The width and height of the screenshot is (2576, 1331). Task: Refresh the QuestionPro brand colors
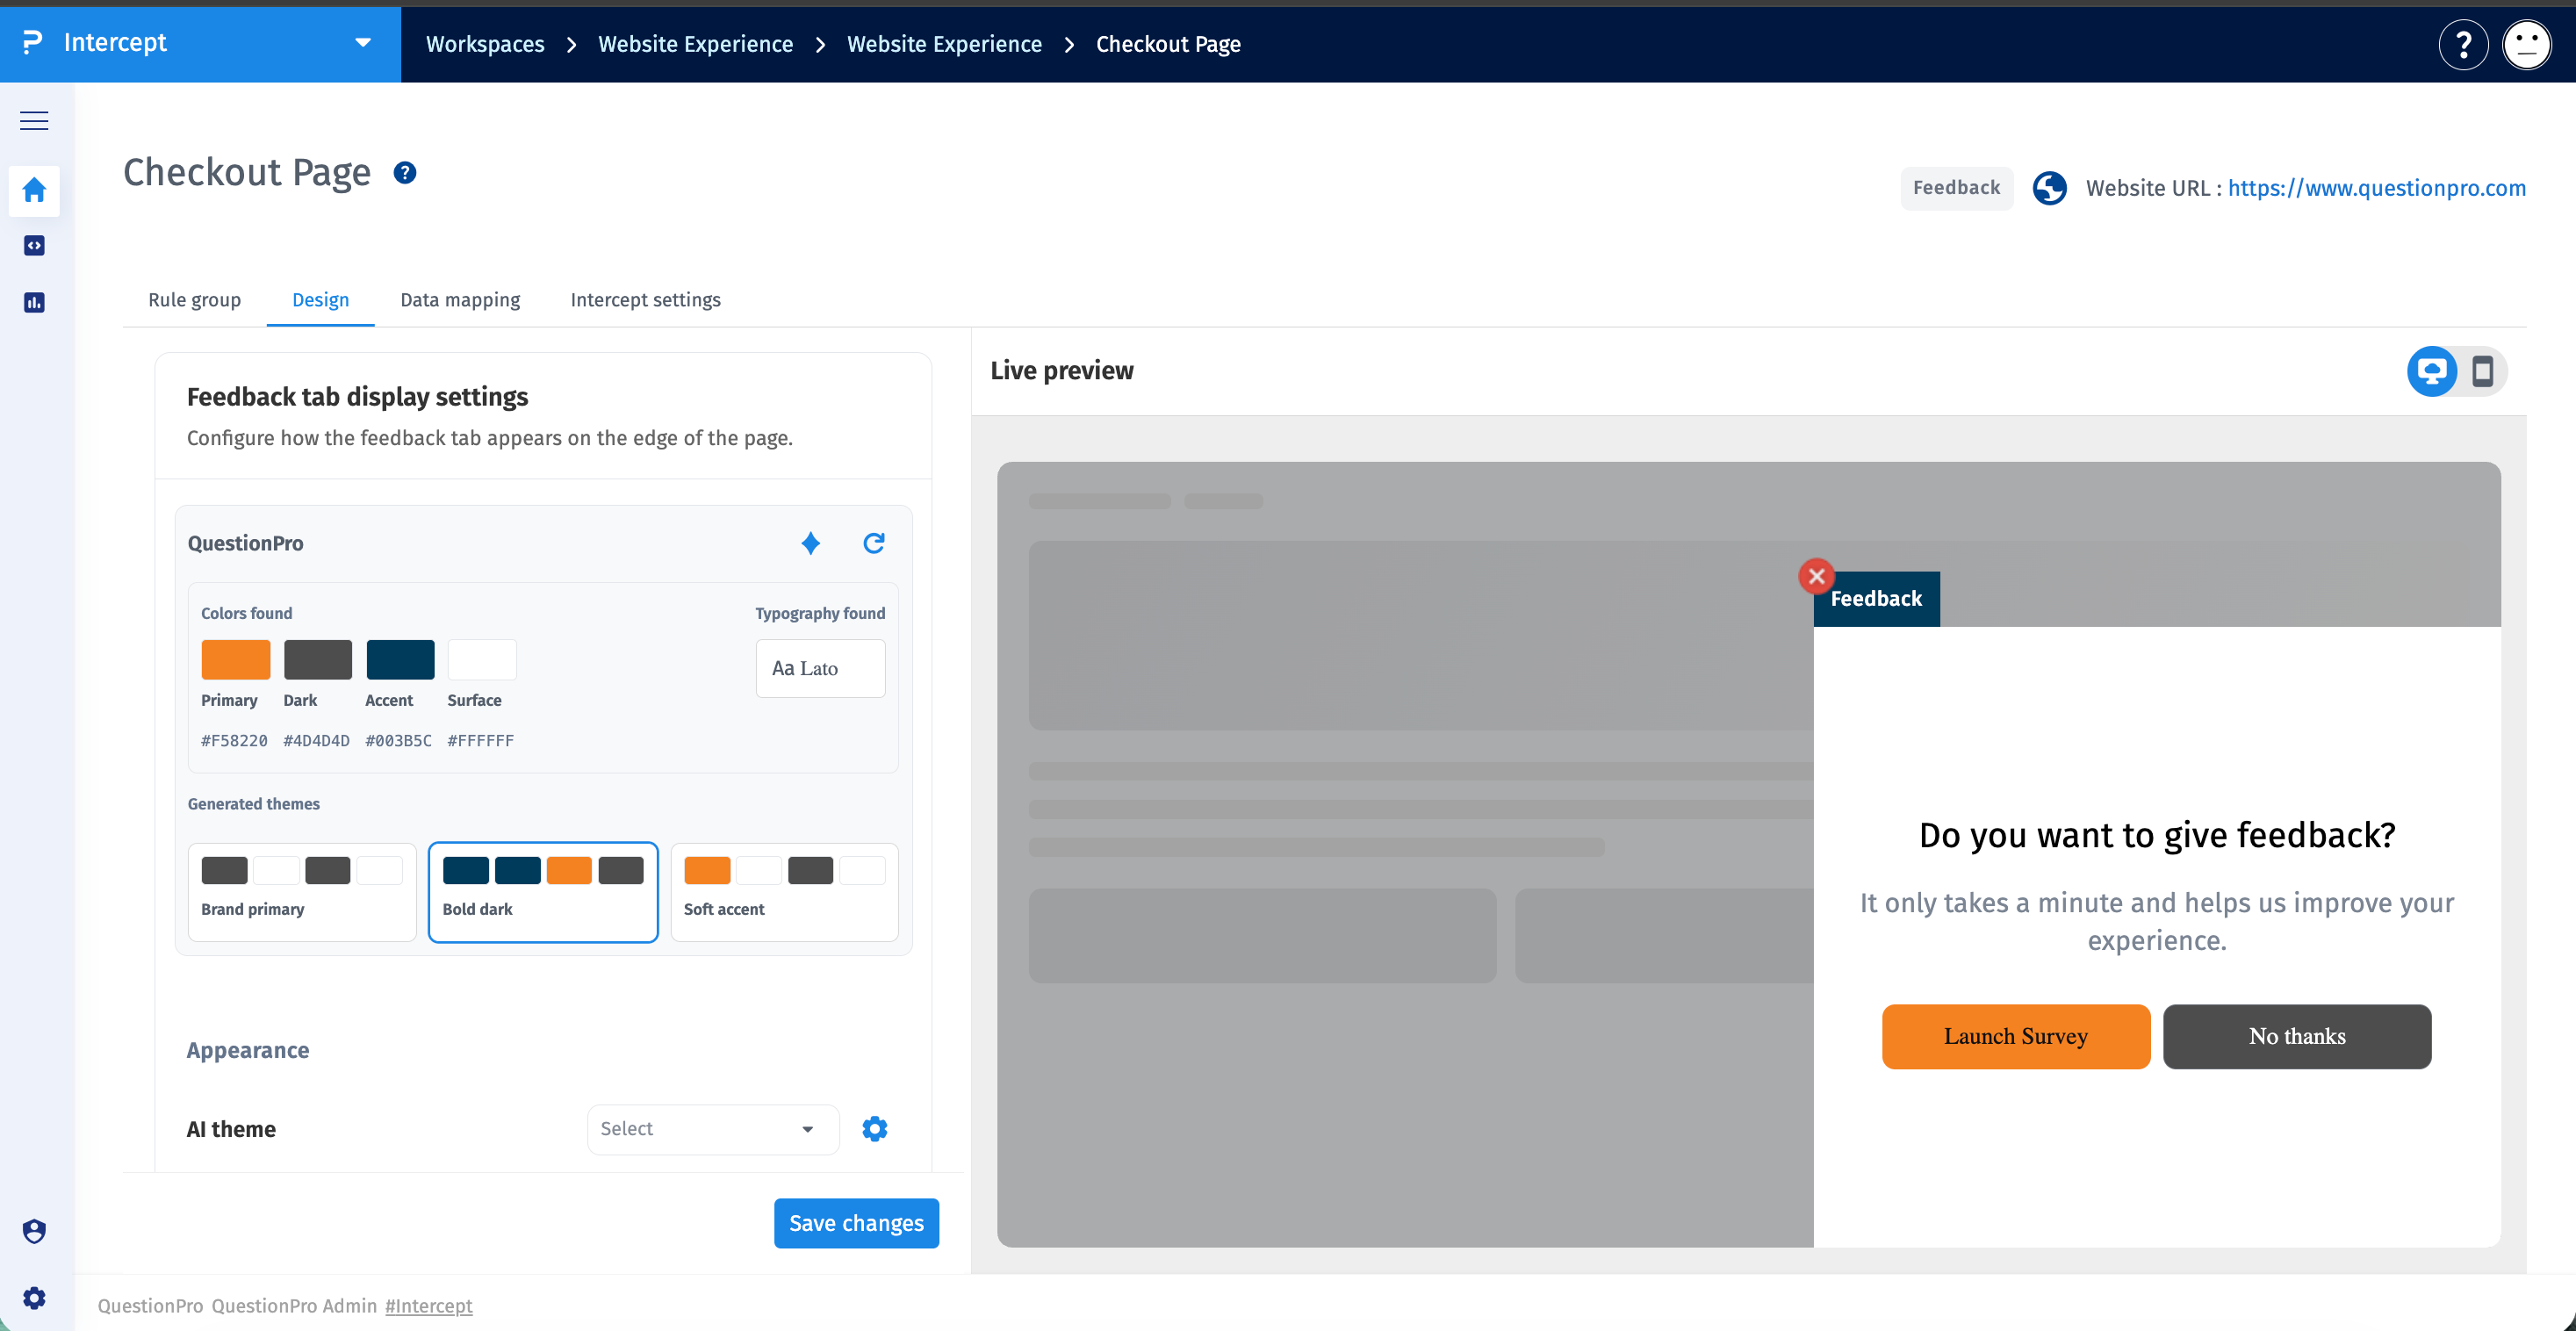click(874, 543)
